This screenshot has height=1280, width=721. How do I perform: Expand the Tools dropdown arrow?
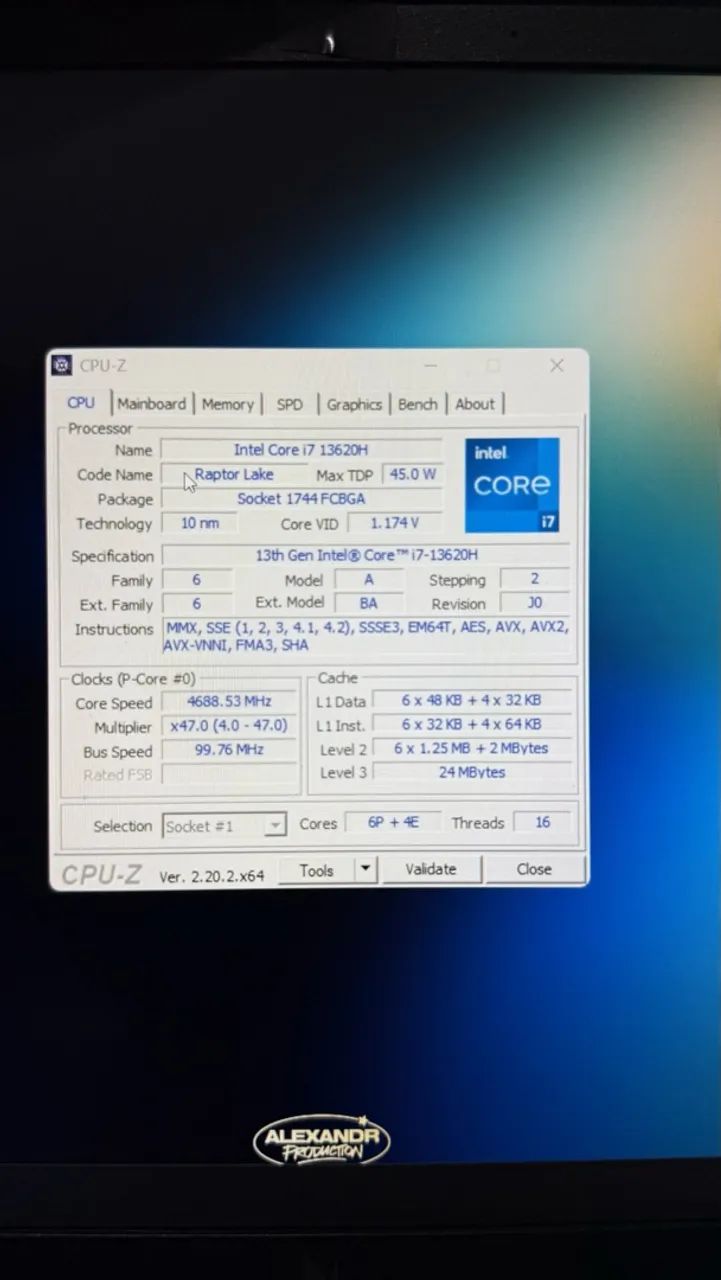click(x=366, y=869)
